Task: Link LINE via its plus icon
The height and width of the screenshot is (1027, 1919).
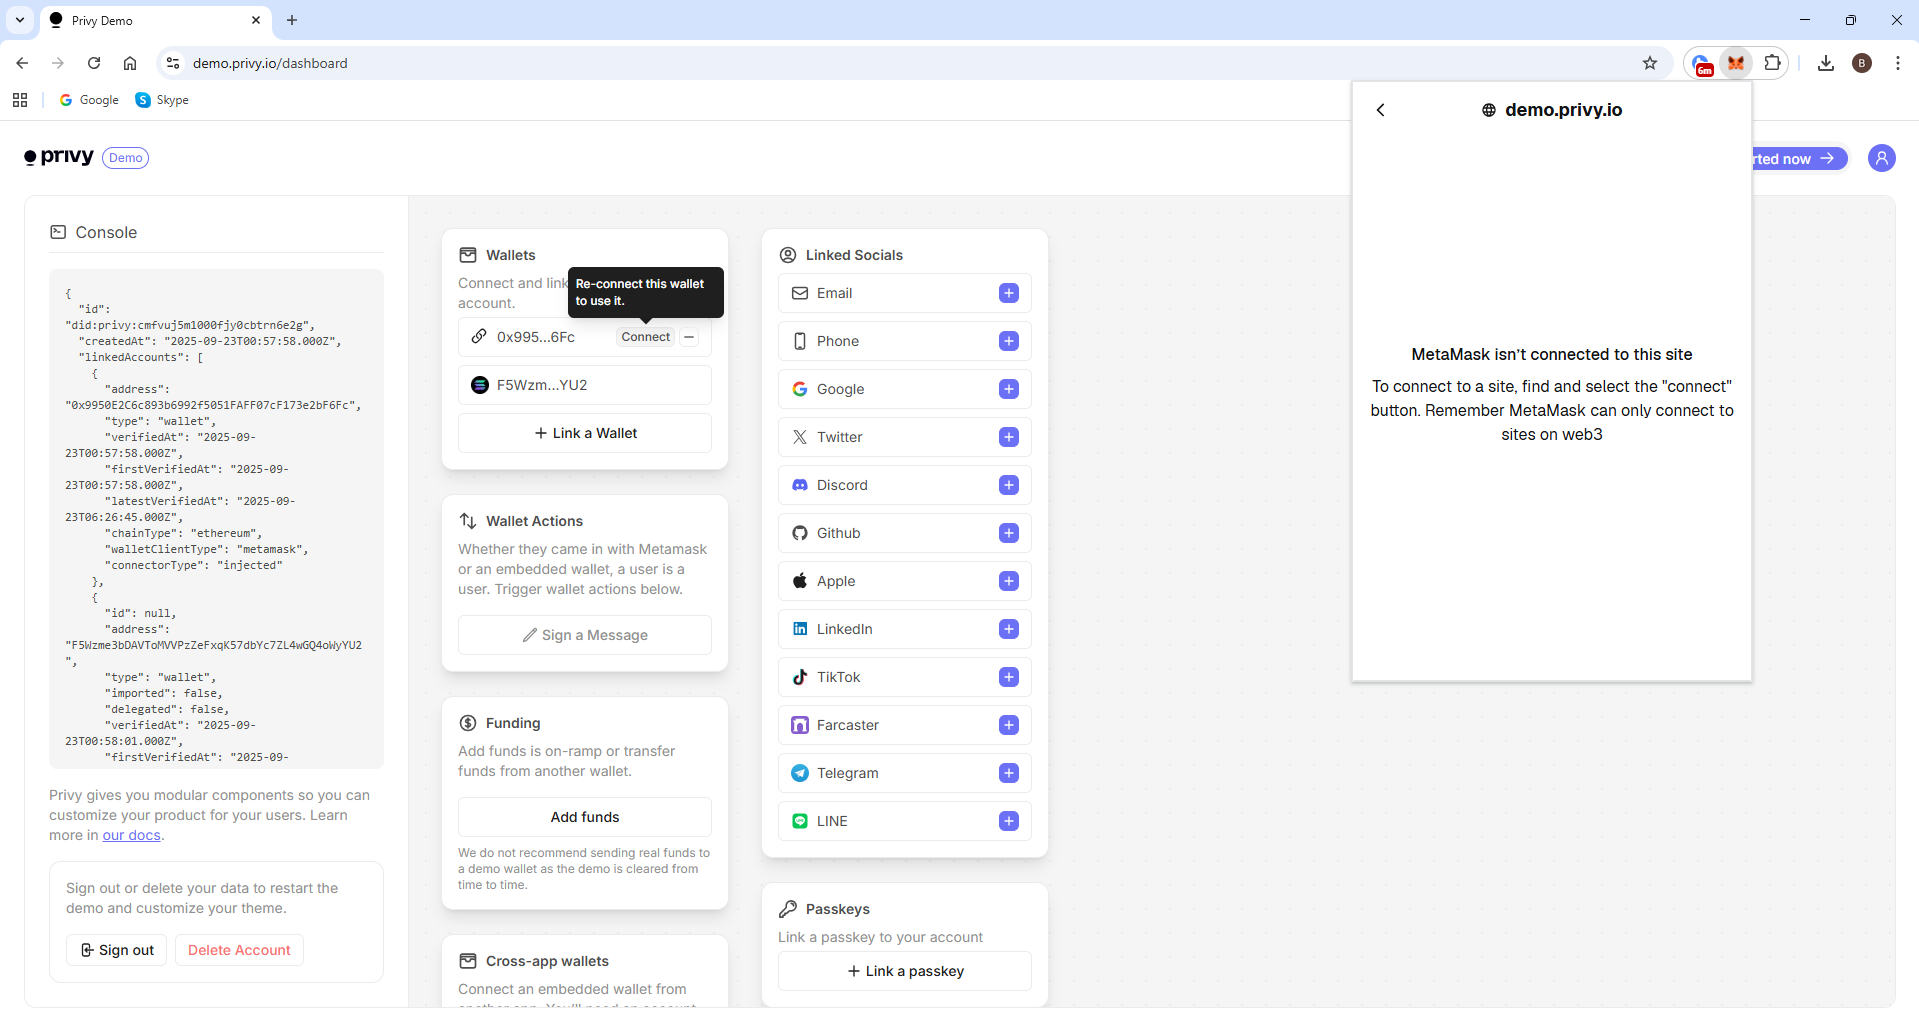Action: (x=1008, y=821)
